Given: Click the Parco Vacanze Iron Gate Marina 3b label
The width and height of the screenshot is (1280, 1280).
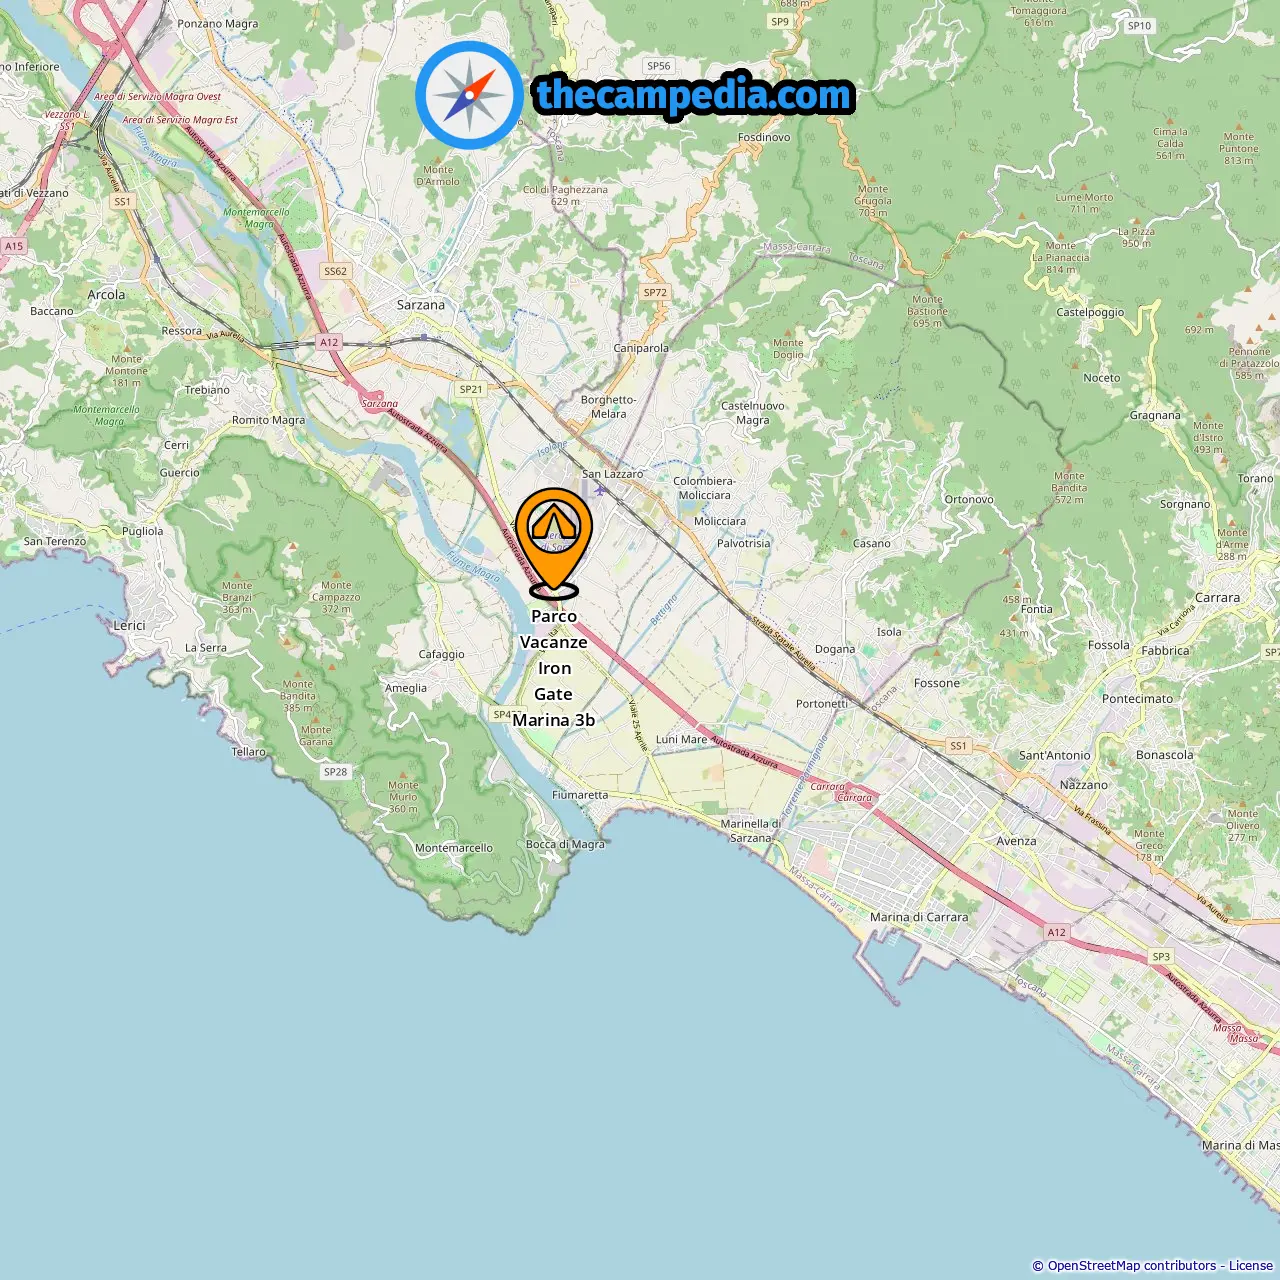Looking at the screenshot, I should [554, 668].
